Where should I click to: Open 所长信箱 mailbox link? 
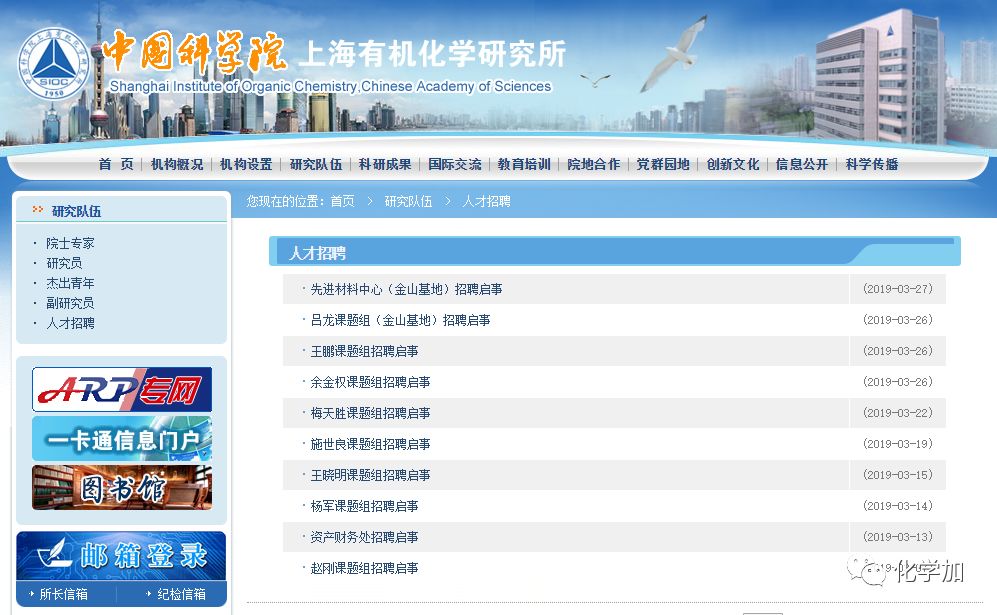(x=63, y=594)
